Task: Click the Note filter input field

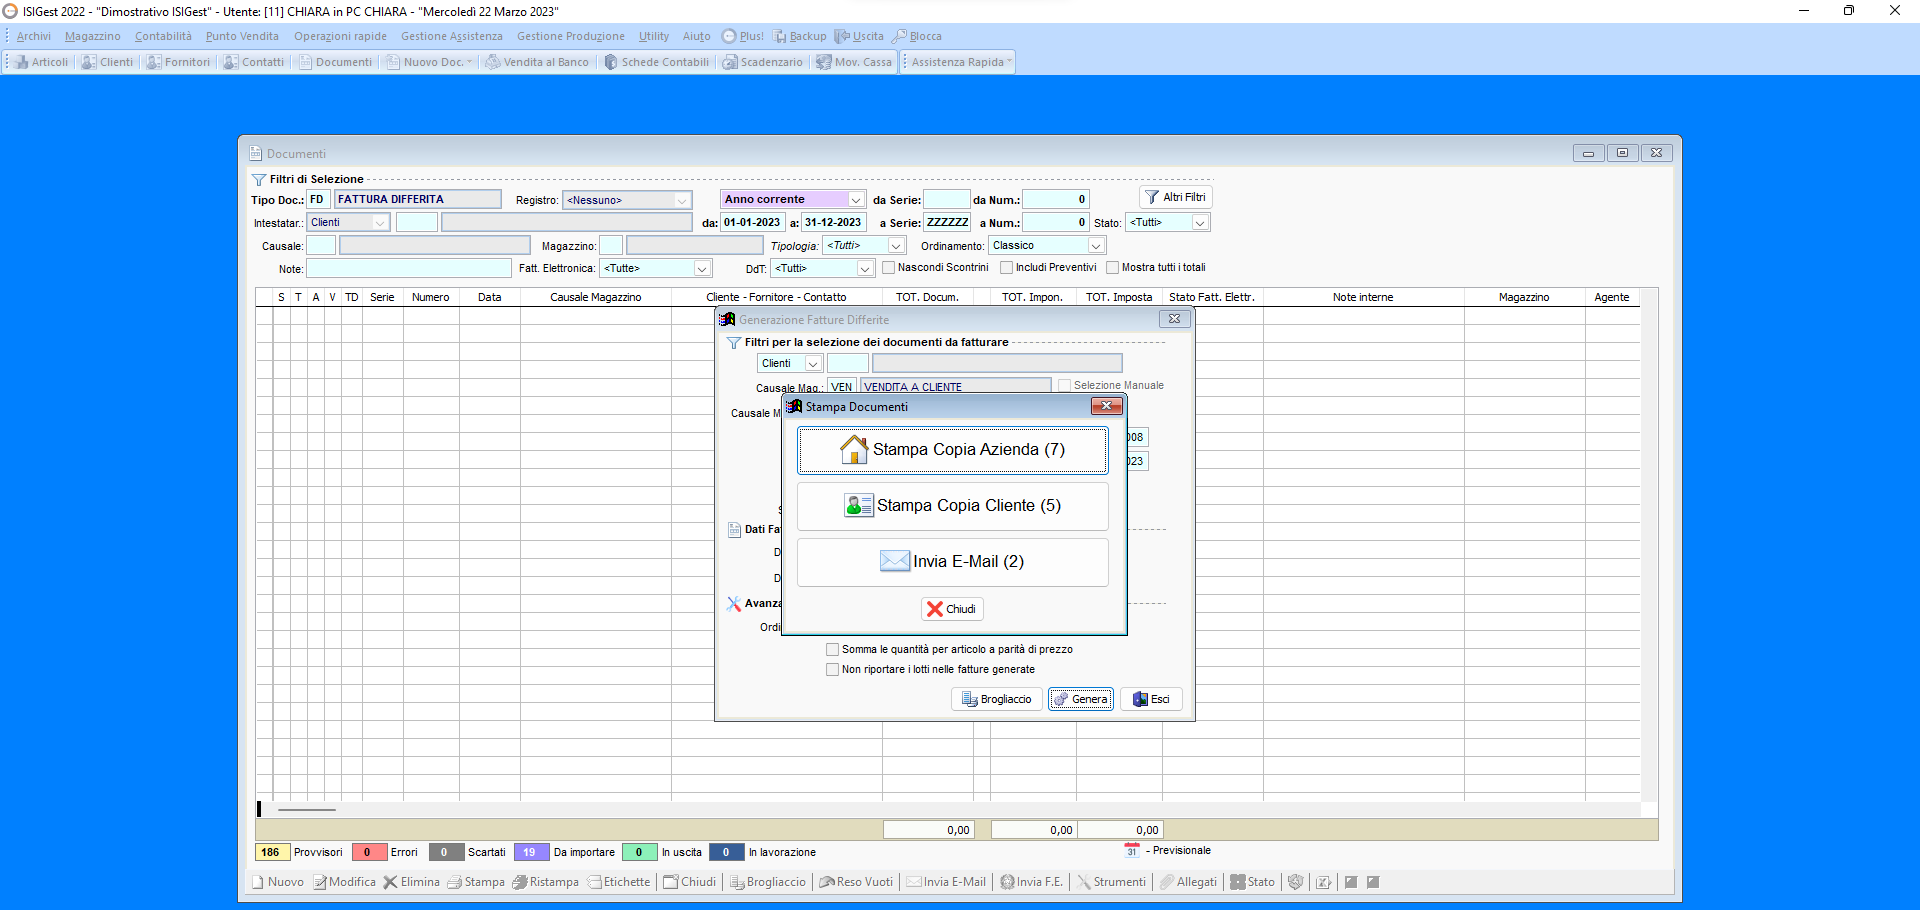Action: point(408,269)
